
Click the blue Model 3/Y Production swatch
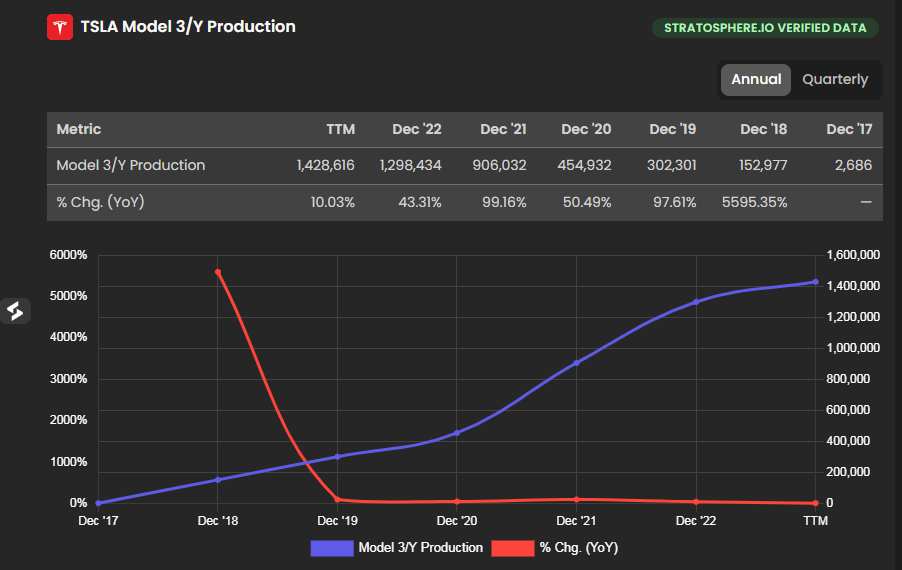point(332,548)
